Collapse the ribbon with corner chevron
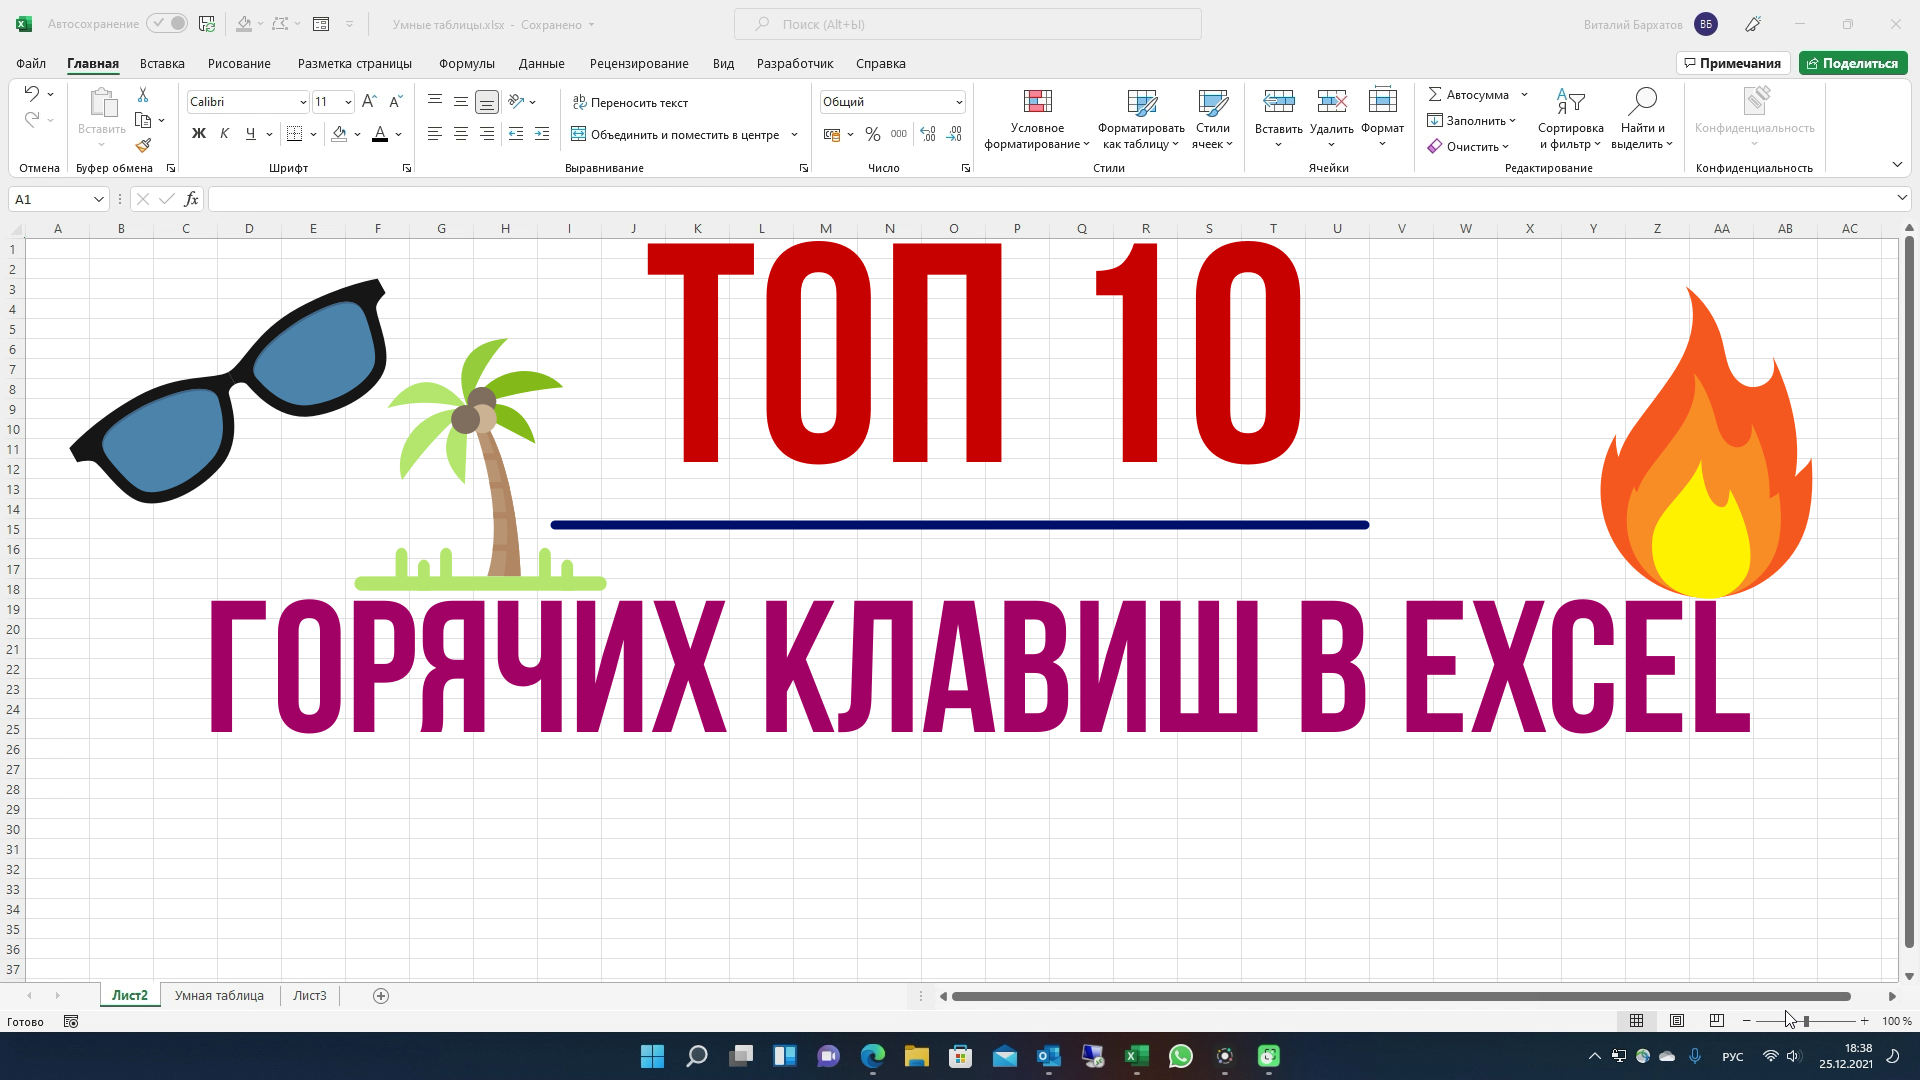Viewport: 1920px width, 1080px height. pyautogui.click(x=1897, y=164)
